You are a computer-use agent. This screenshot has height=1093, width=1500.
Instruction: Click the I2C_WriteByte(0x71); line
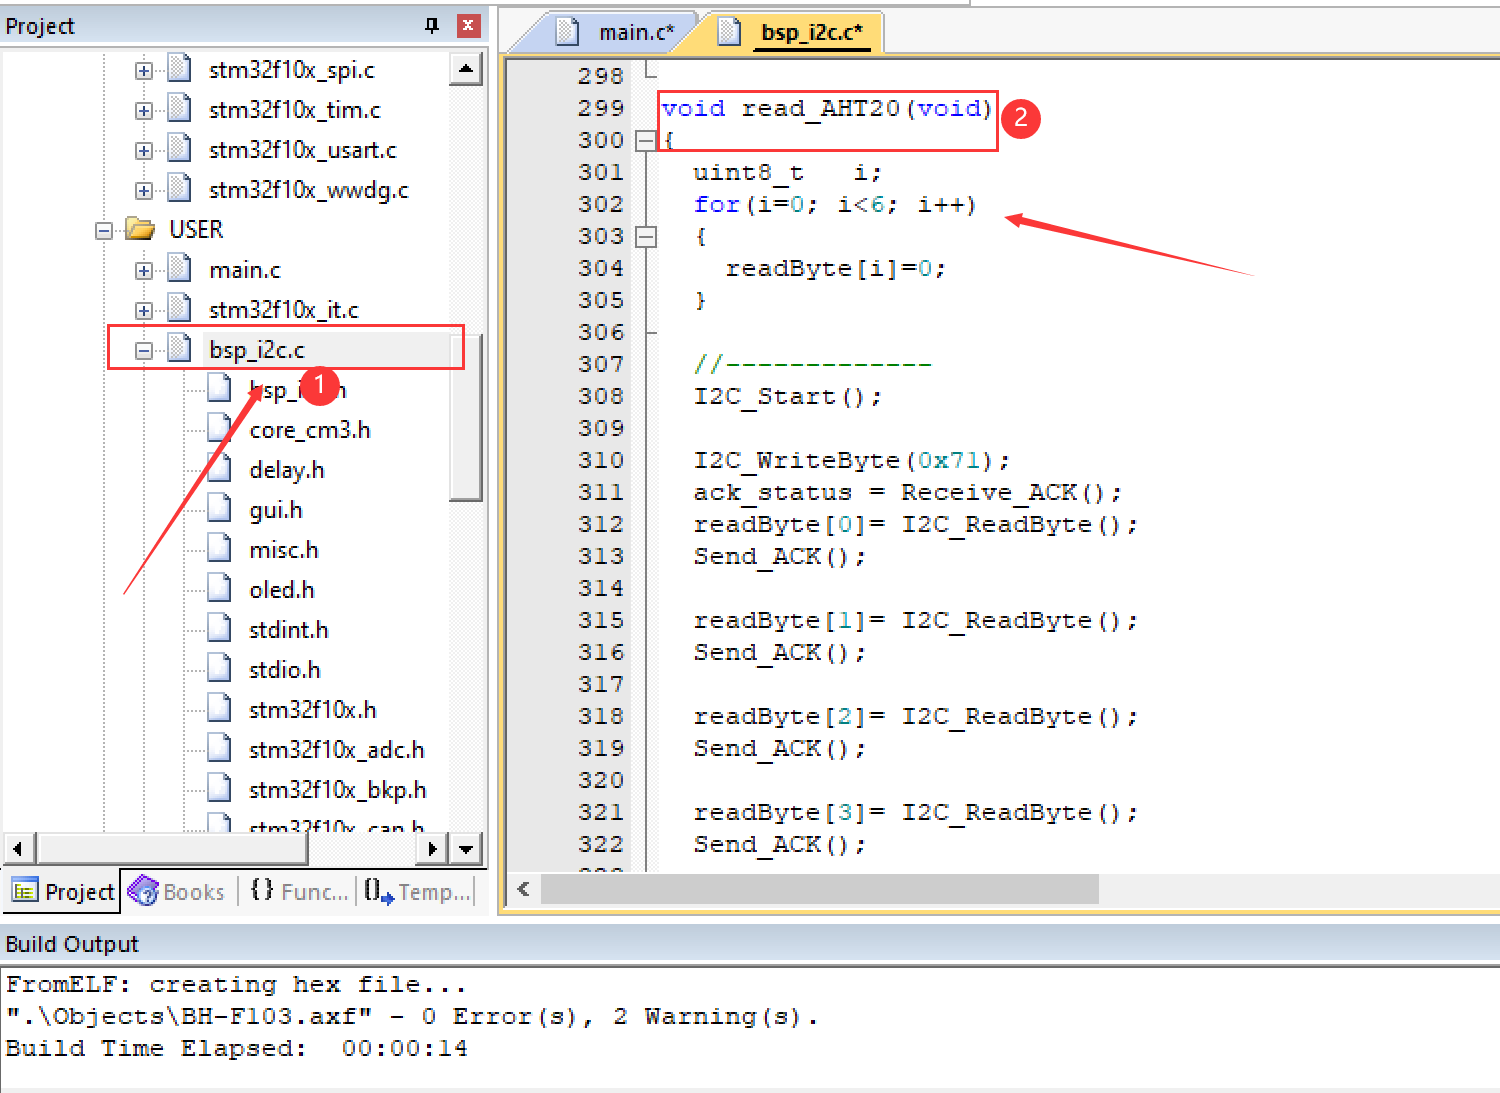[852, 460]
